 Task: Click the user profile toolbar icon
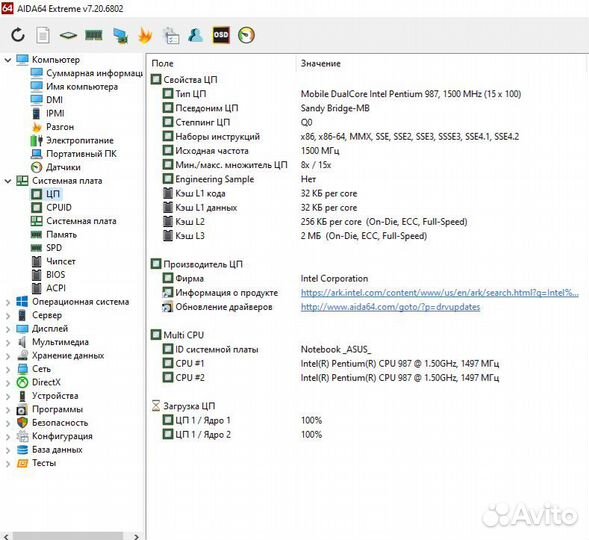pyautogui.click(x=196, y=35)
